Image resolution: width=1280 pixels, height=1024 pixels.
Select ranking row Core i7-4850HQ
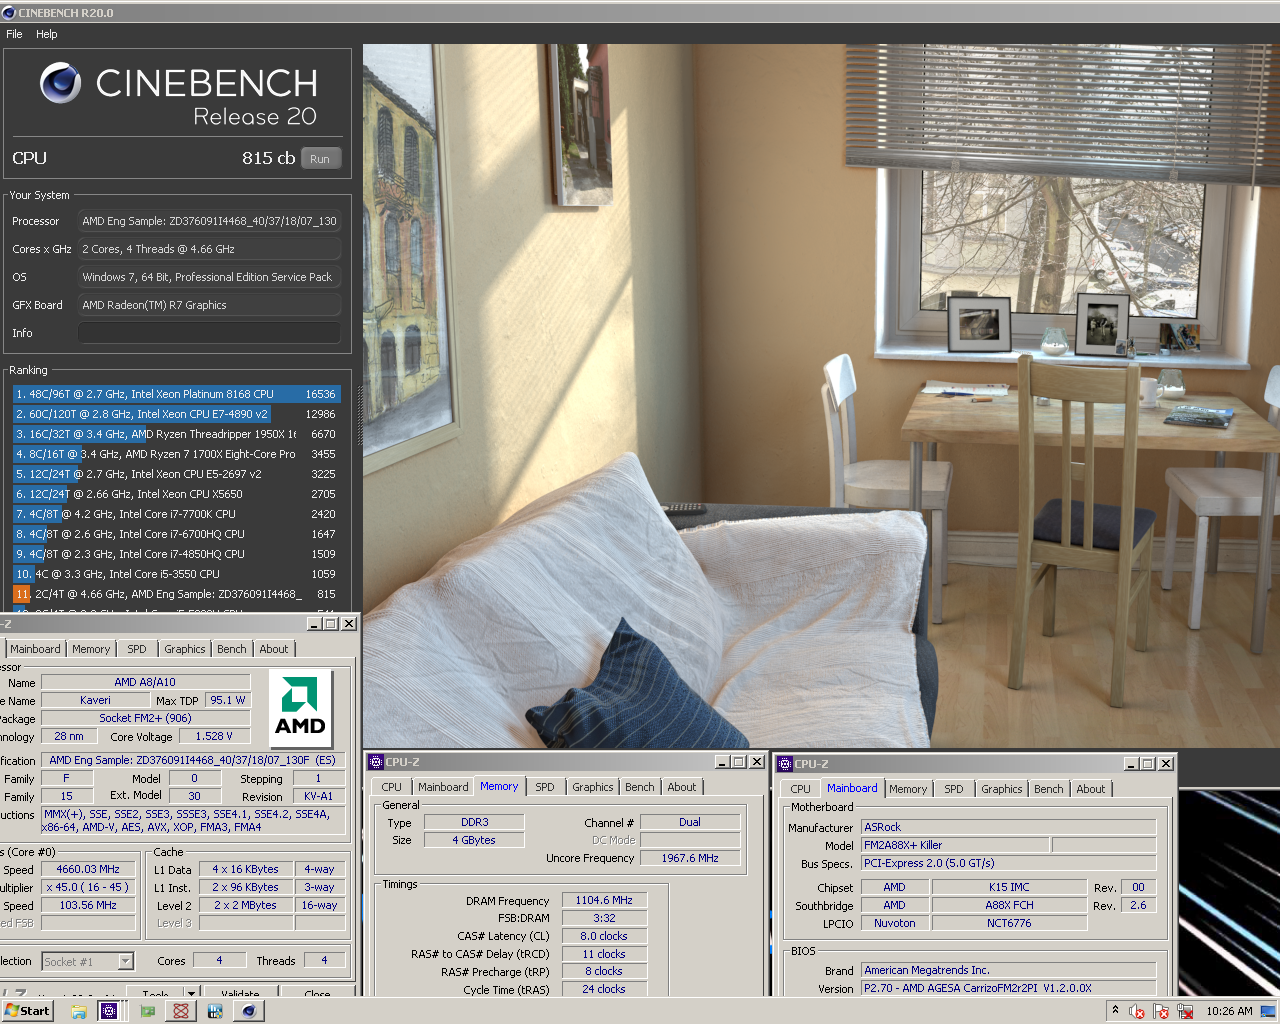coord(176,554)
